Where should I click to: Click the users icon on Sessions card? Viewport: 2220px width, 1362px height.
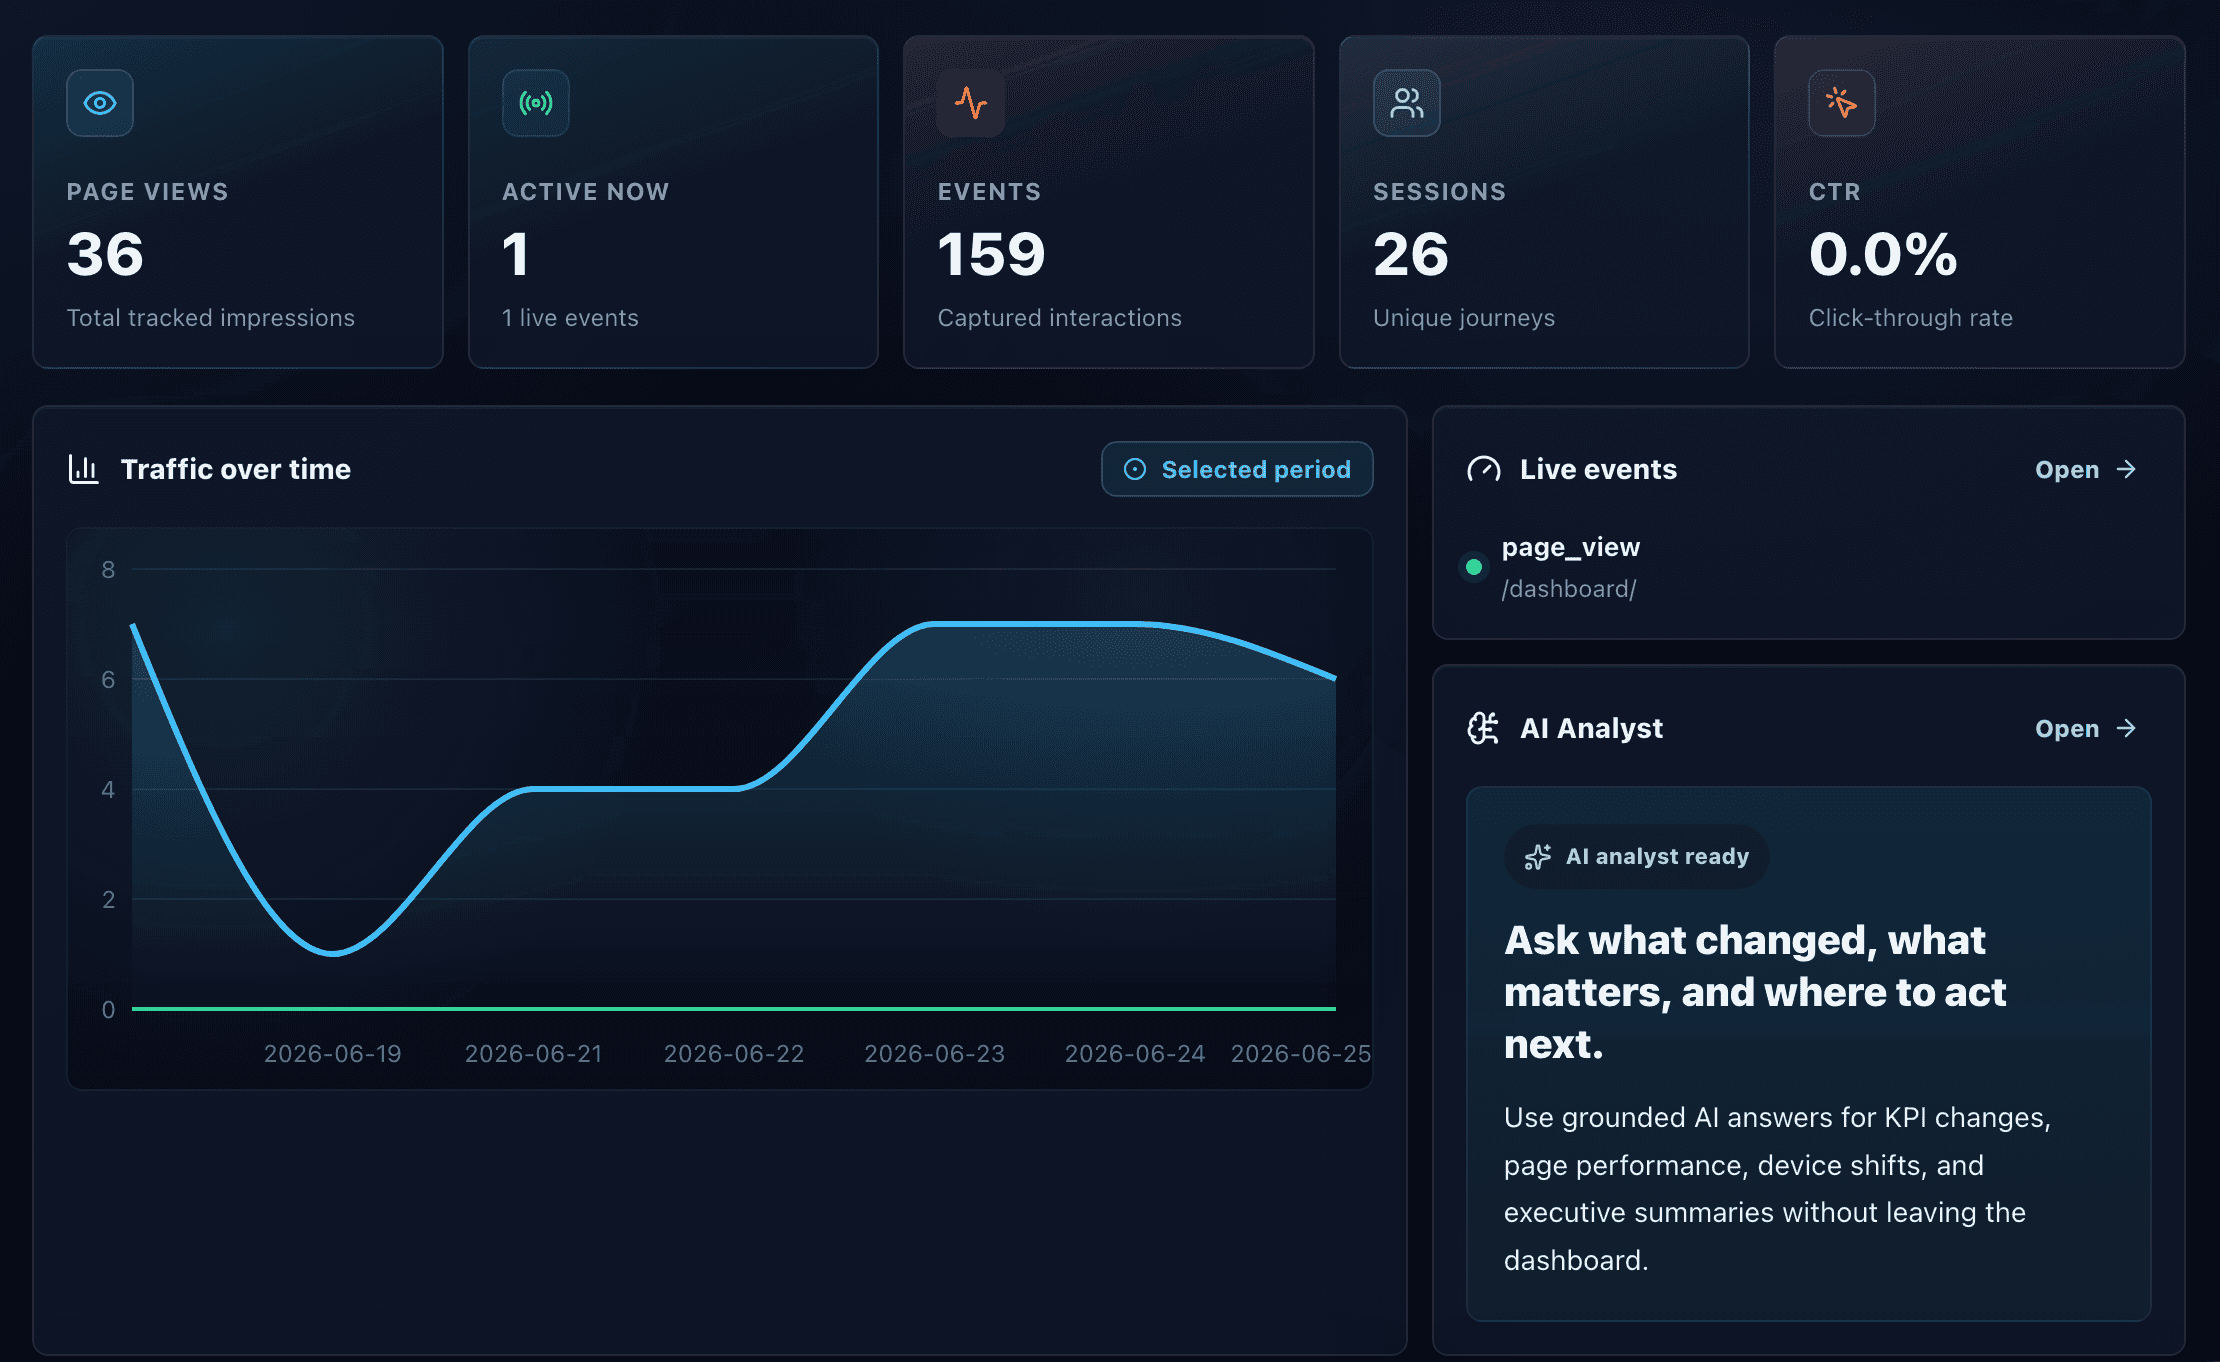pos(1407,103)
